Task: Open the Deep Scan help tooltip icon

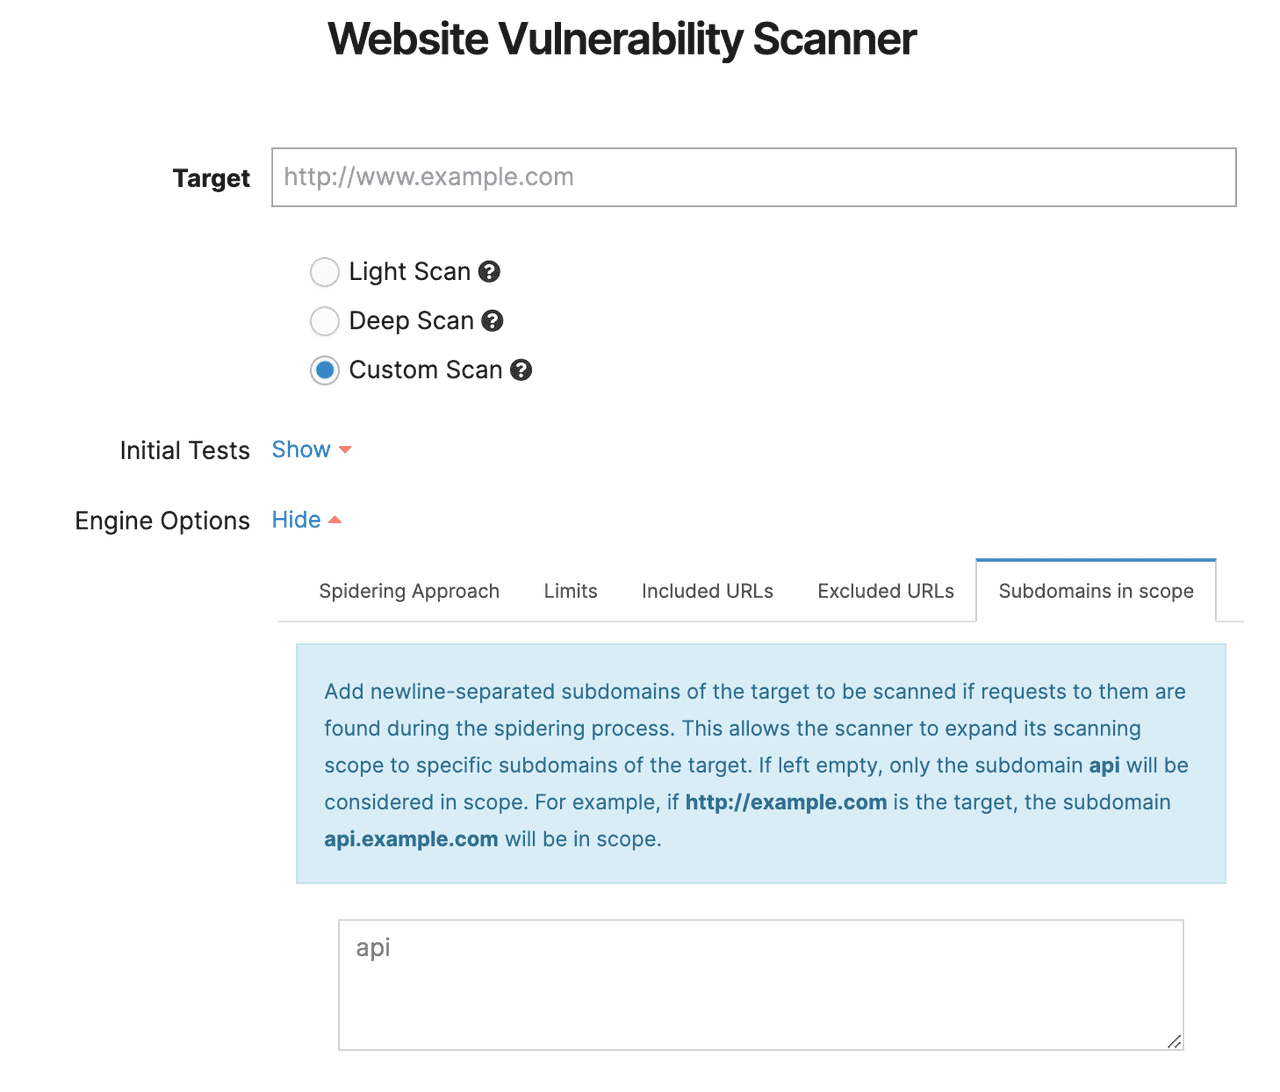Action: coord(492,321)
